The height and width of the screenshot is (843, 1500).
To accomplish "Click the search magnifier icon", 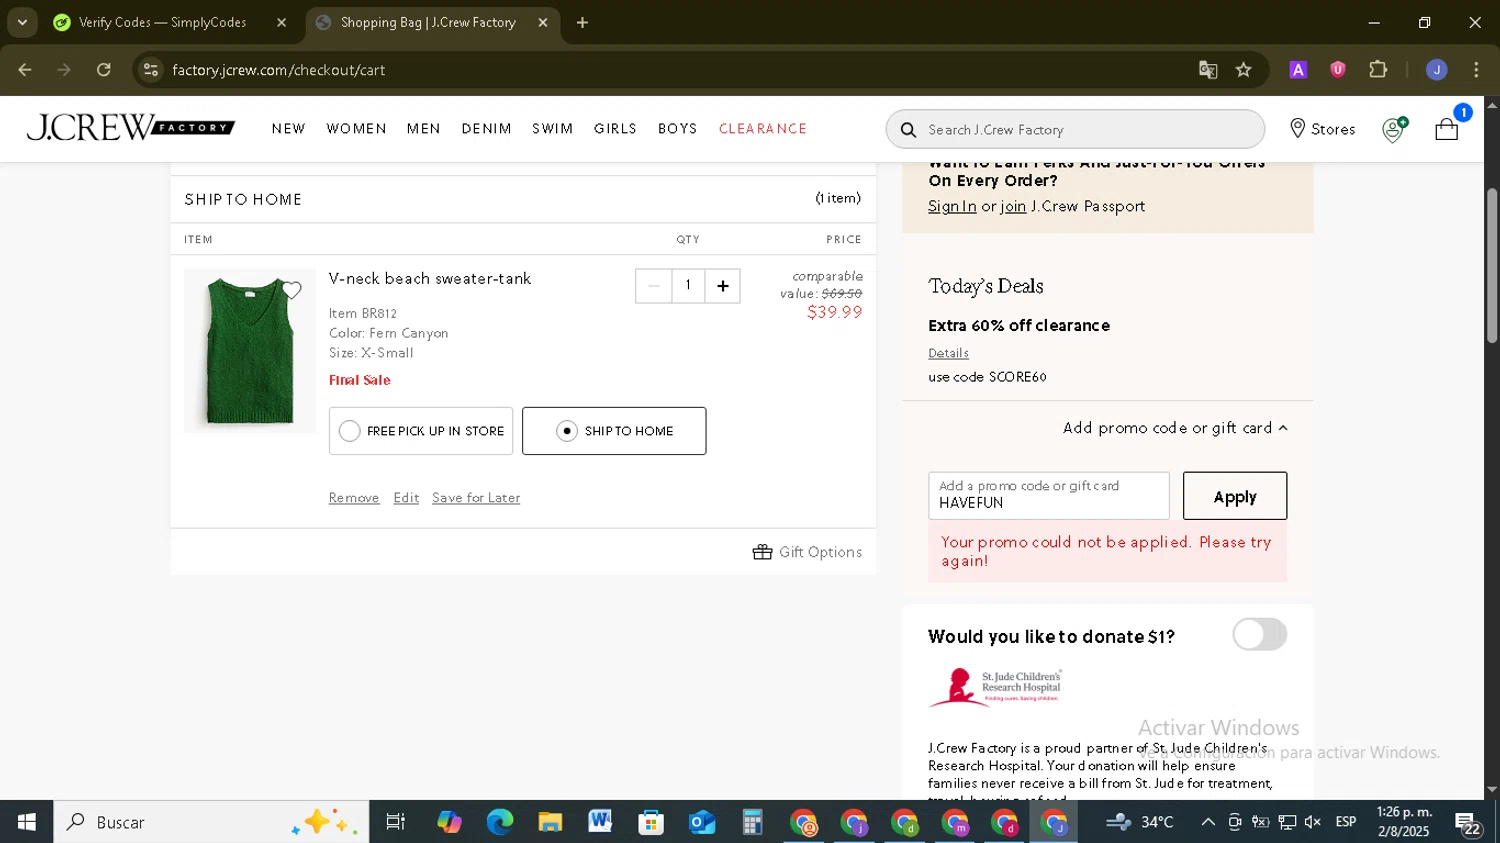I will pos(908,130).
